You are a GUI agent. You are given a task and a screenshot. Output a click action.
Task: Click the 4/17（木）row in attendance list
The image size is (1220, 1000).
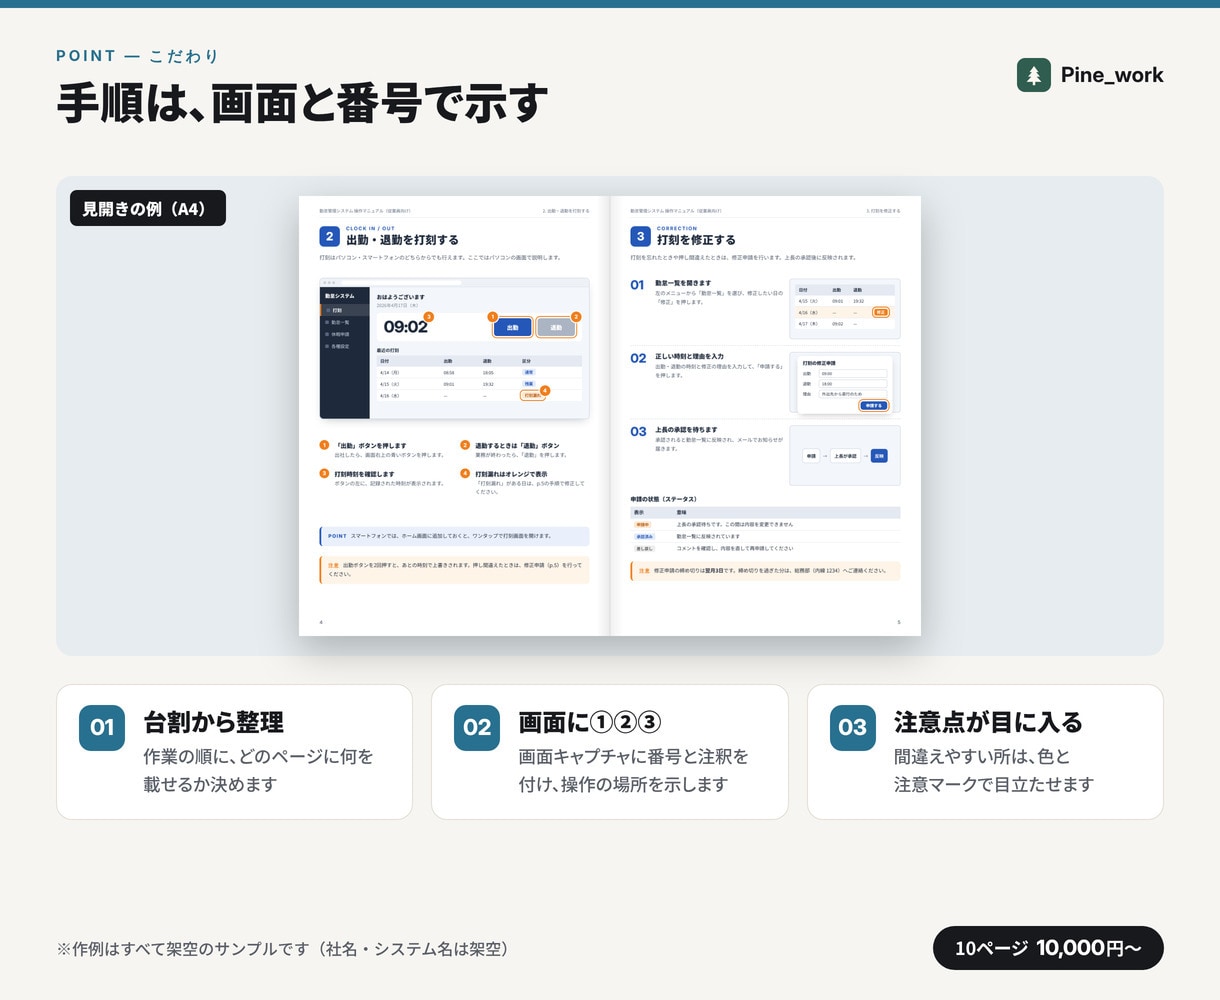tap(844, 324)
